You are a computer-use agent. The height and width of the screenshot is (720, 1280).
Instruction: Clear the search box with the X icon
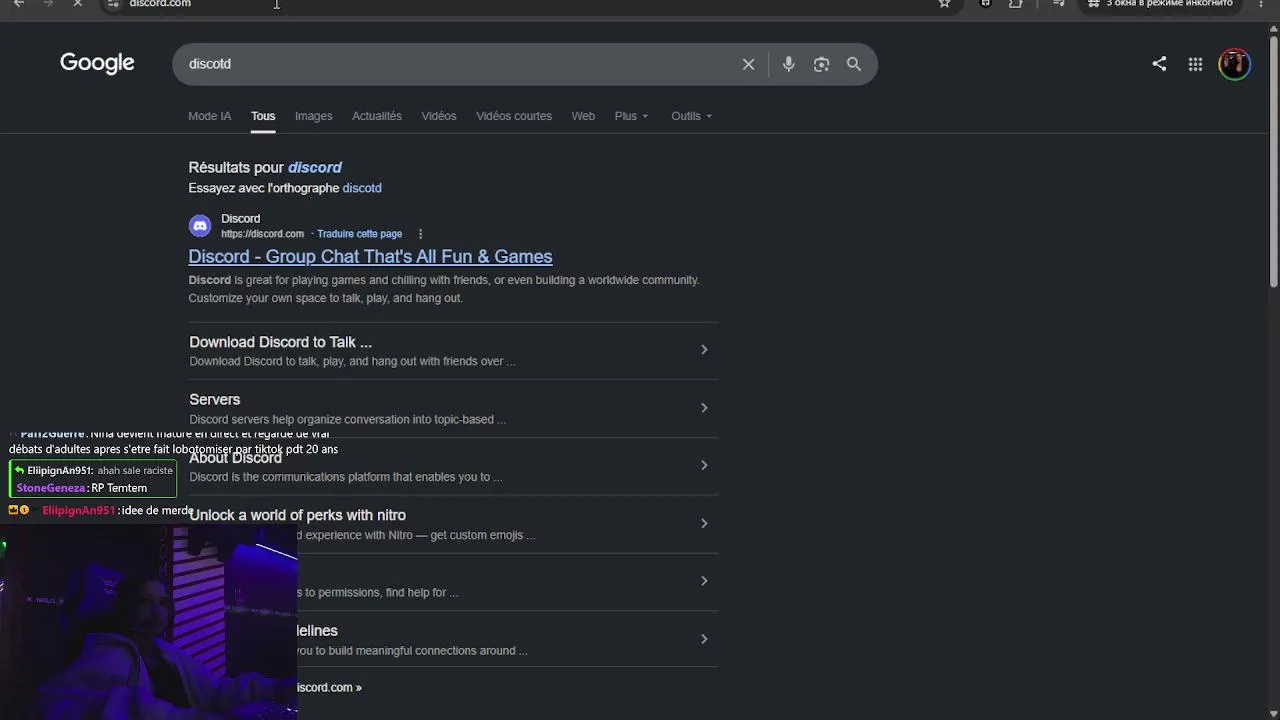pyautogui.click(x=748, y=64)
